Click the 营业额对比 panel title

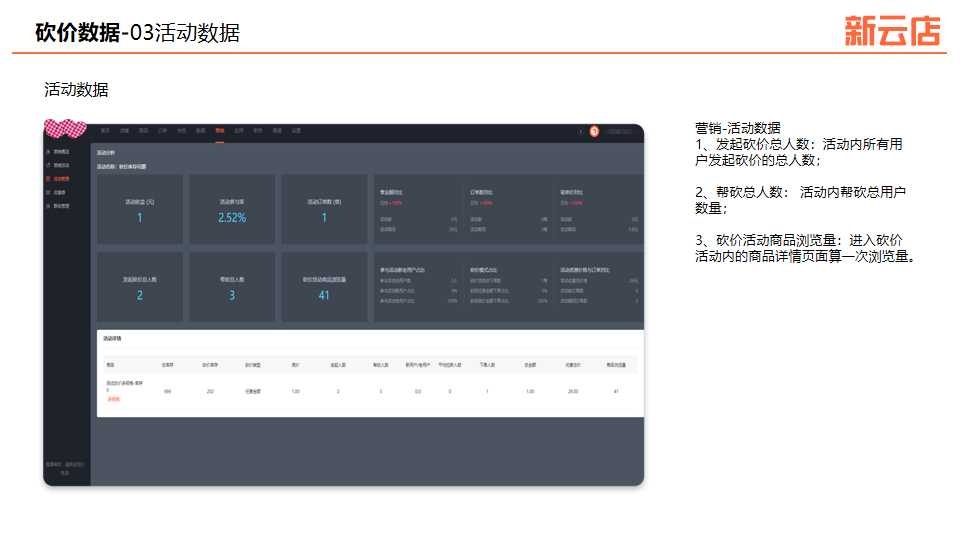pos(391,192)
